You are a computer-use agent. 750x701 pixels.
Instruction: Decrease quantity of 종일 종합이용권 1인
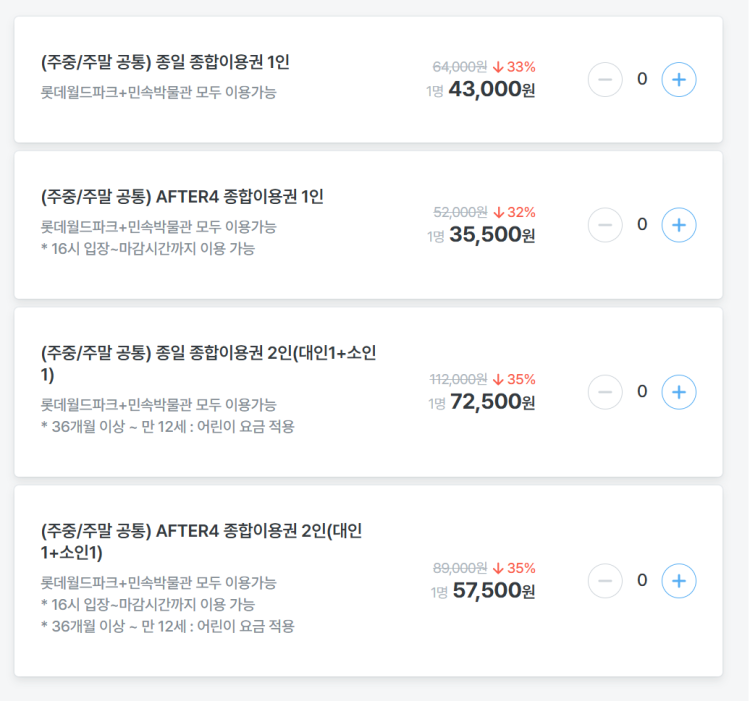(605, 79)
